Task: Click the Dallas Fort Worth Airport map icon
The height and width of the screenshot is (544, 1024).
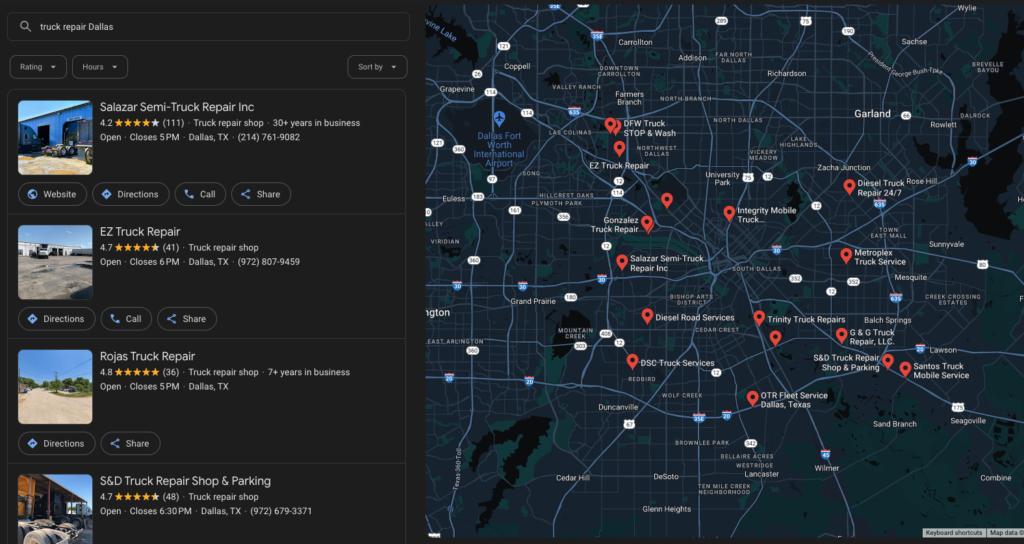Action: (x=499, y=119)
